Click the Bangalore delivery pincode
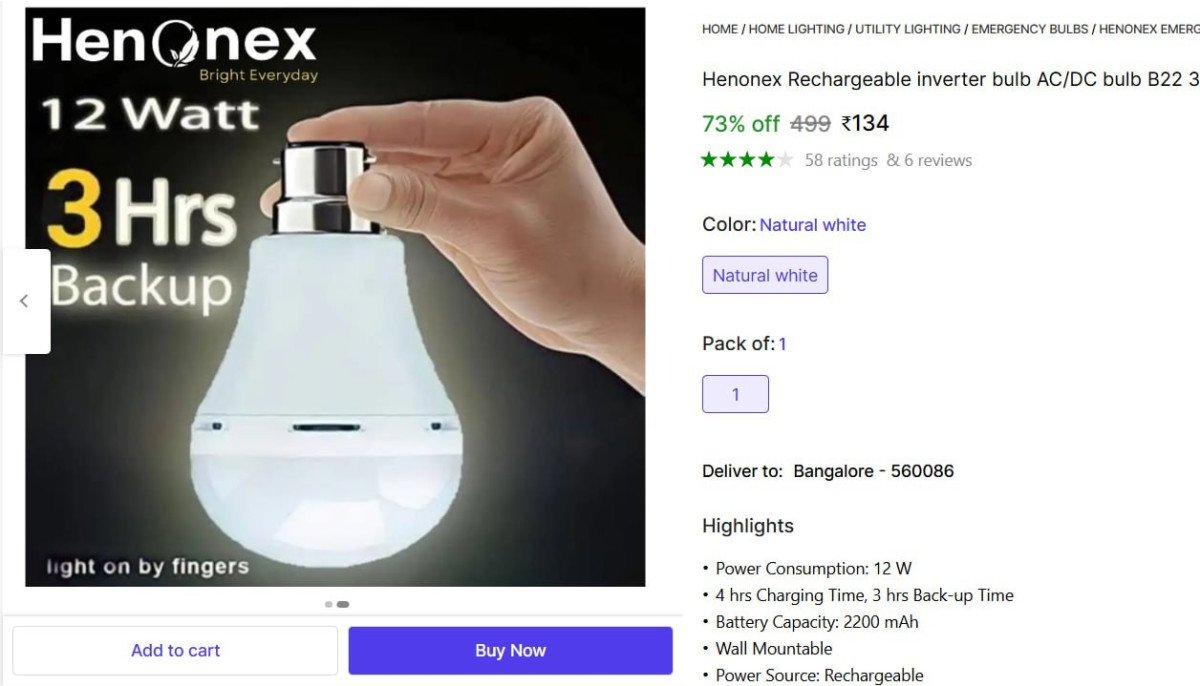The width and height of the screenshot is (1200, 686). 871,470
